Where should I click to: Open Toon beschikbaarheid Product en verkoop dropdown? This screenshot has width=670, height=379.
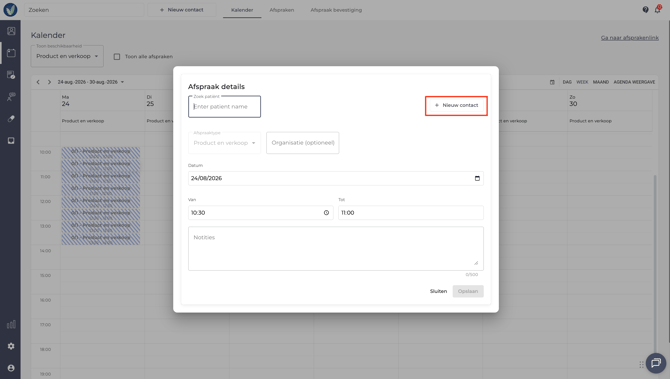[x=67, y=56]
